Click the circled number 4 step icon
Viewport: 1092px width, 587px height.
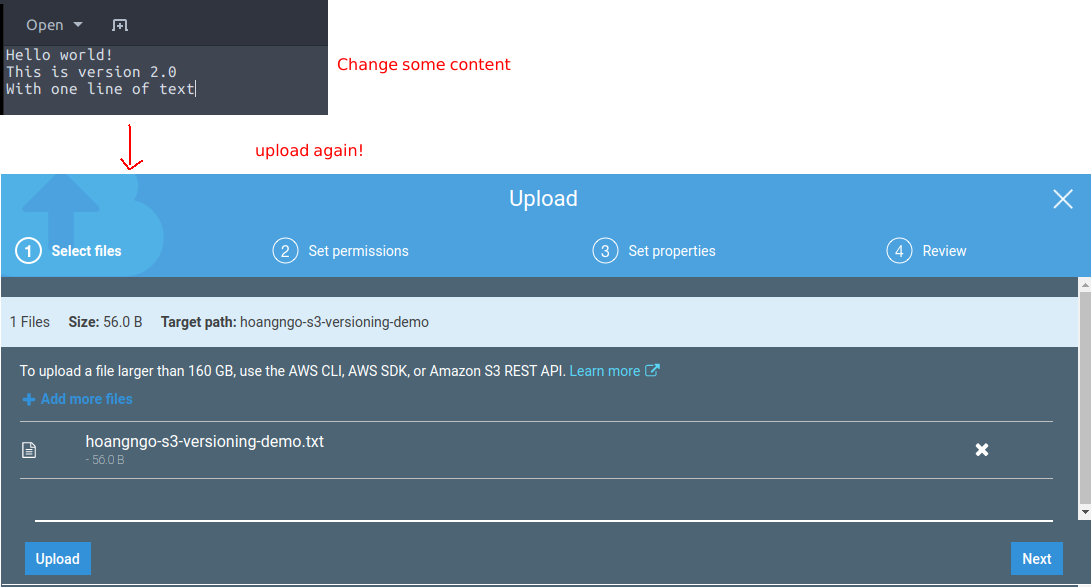(898, 251)
